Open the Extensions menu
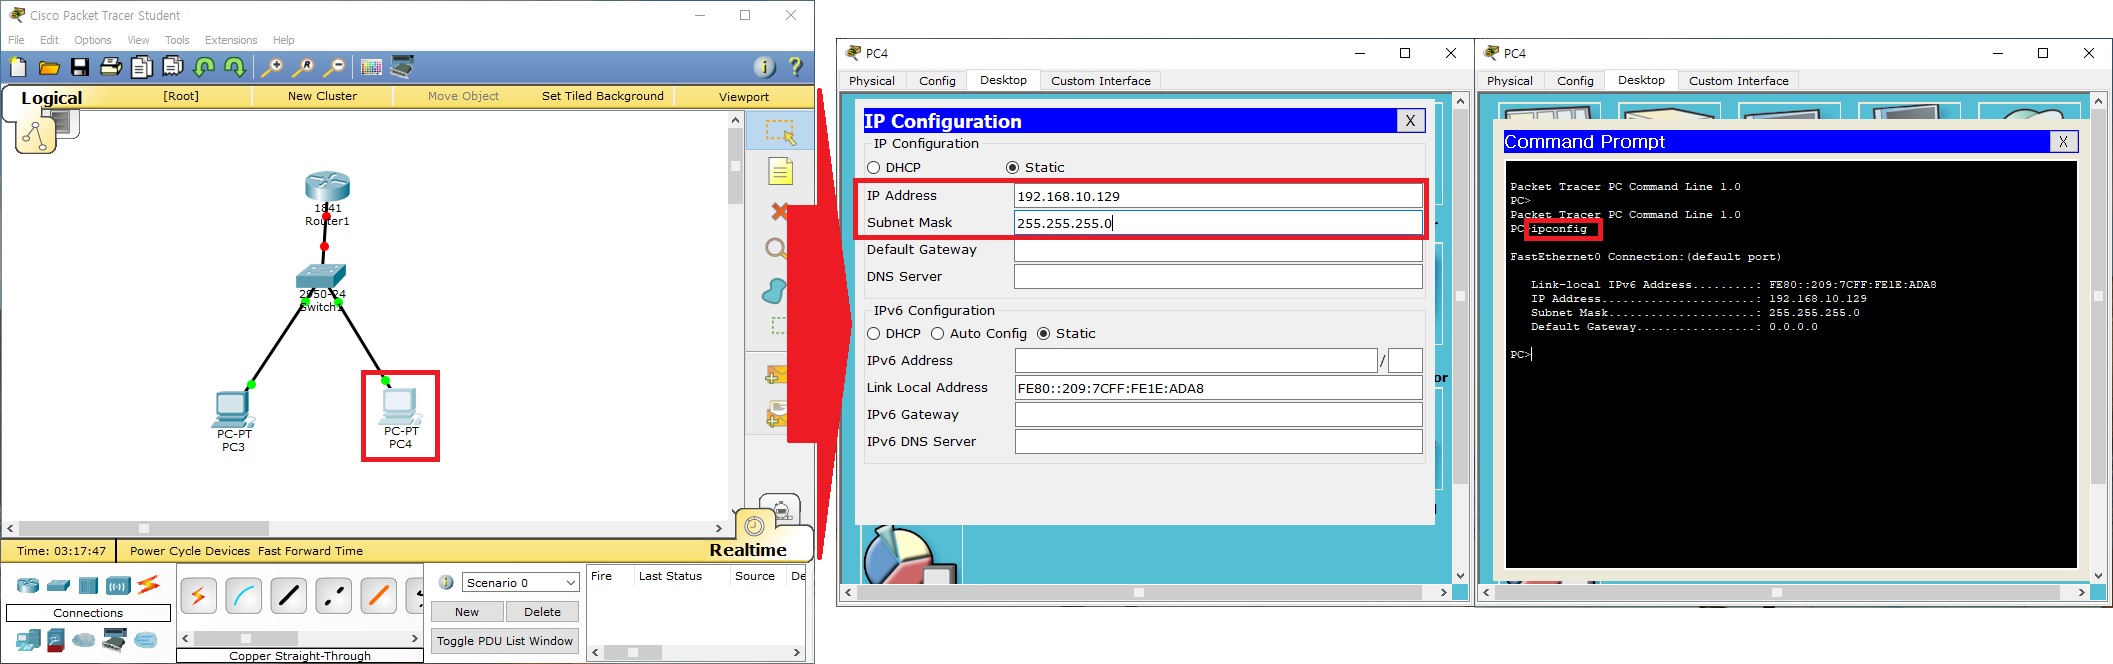 coord(231,40)
